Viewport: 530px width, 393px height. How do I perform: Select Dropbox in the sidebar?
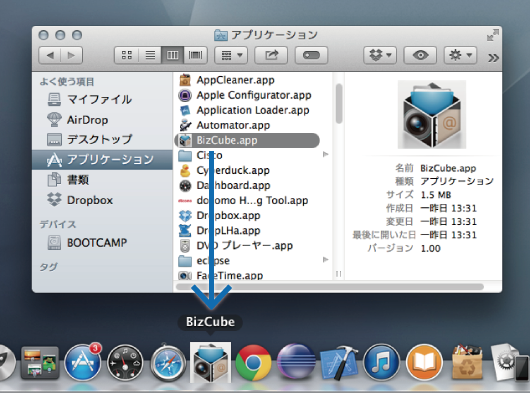[x=102, y=200]
